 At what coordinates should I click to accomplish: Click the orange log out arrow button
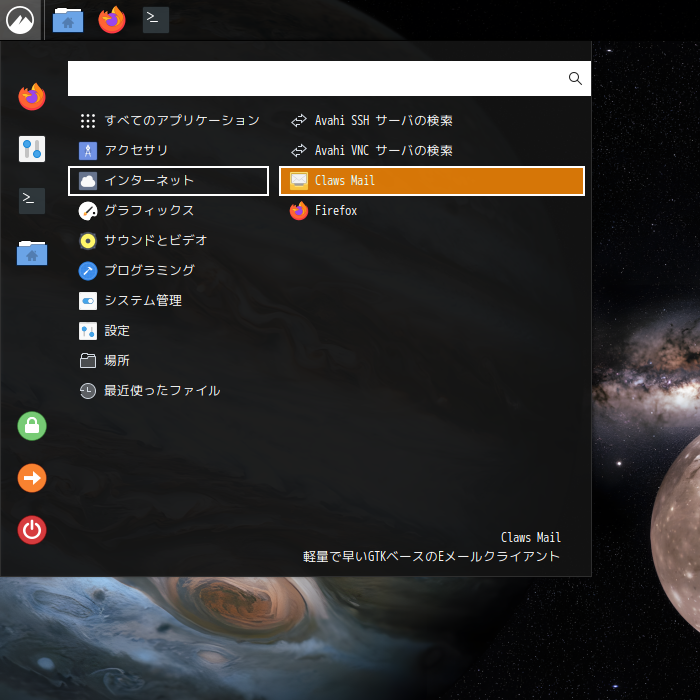[32, 478]
